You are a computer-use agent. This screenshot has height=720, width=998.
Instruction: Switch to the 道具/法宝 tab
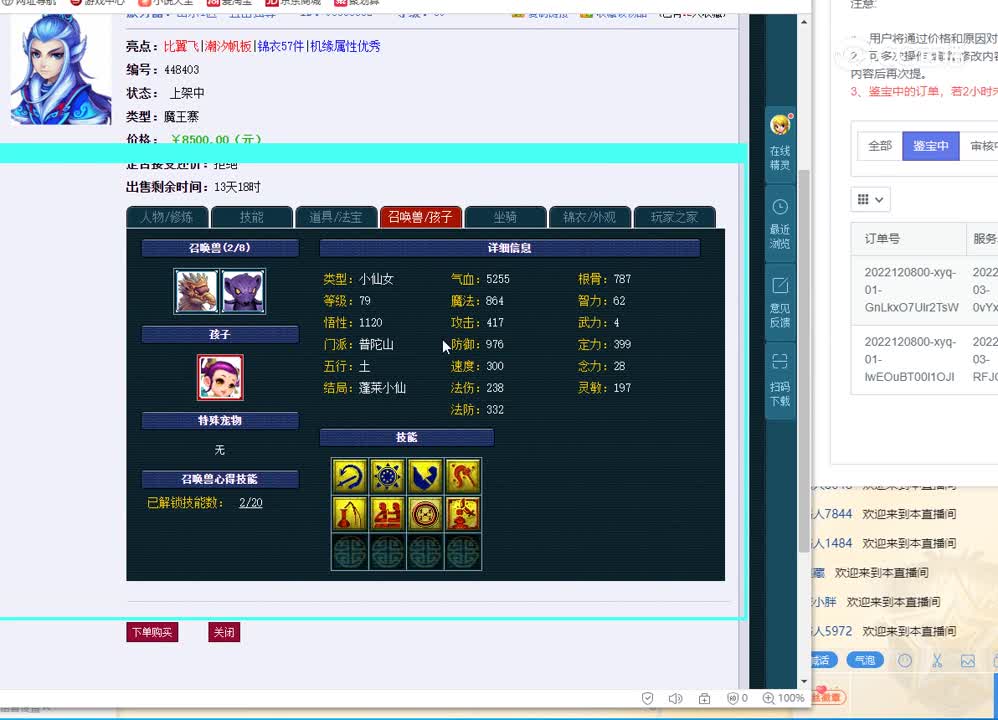[x=335, y=217]
